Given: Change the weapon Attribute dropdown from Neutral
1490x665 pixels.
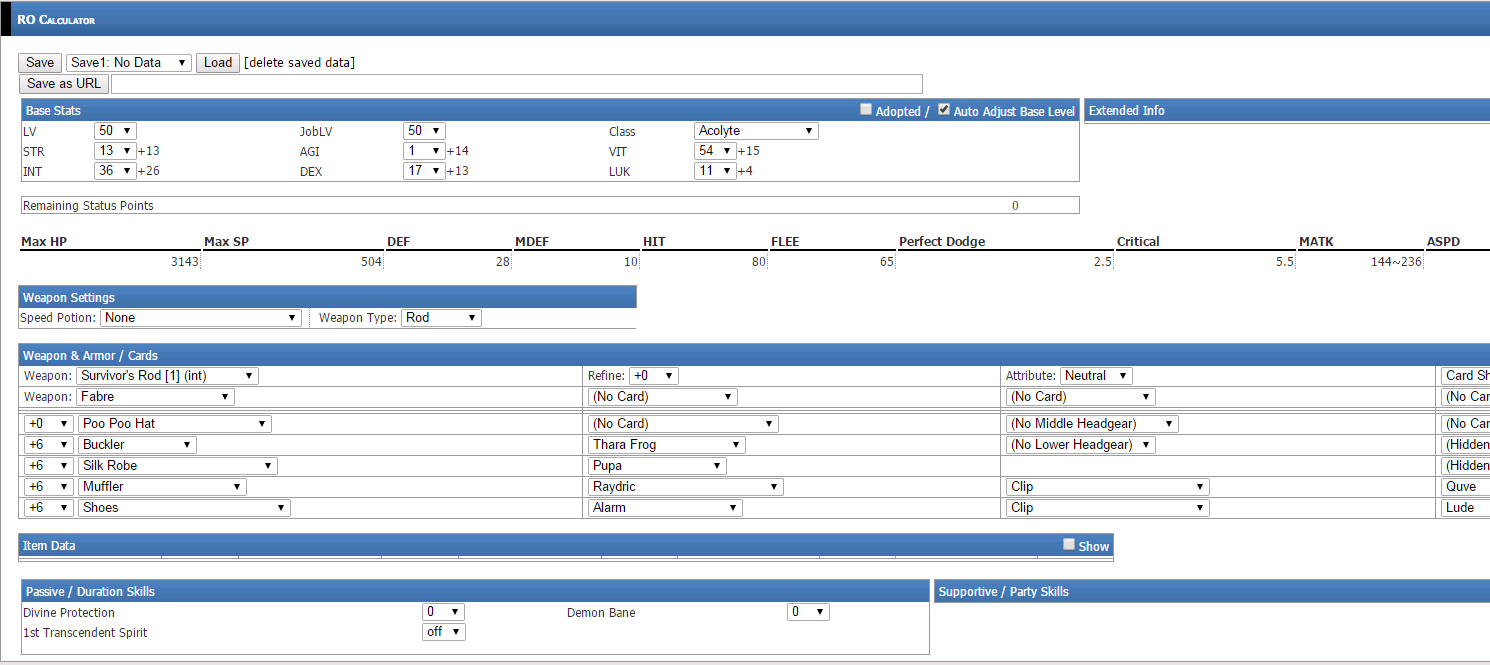Looking at the screenshot, I should (x=1095, y=376).
